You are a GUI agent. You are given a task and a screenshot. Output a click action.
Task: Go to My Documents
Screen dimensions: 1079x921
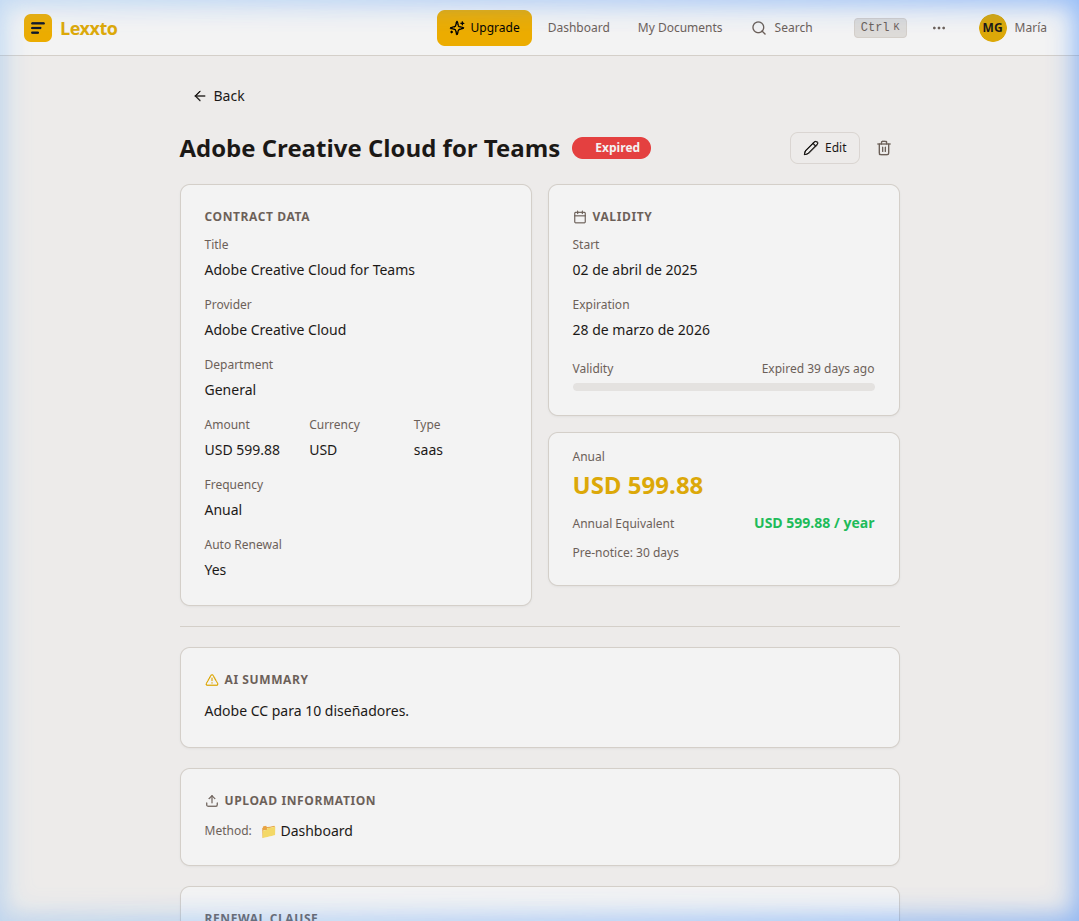680,28
